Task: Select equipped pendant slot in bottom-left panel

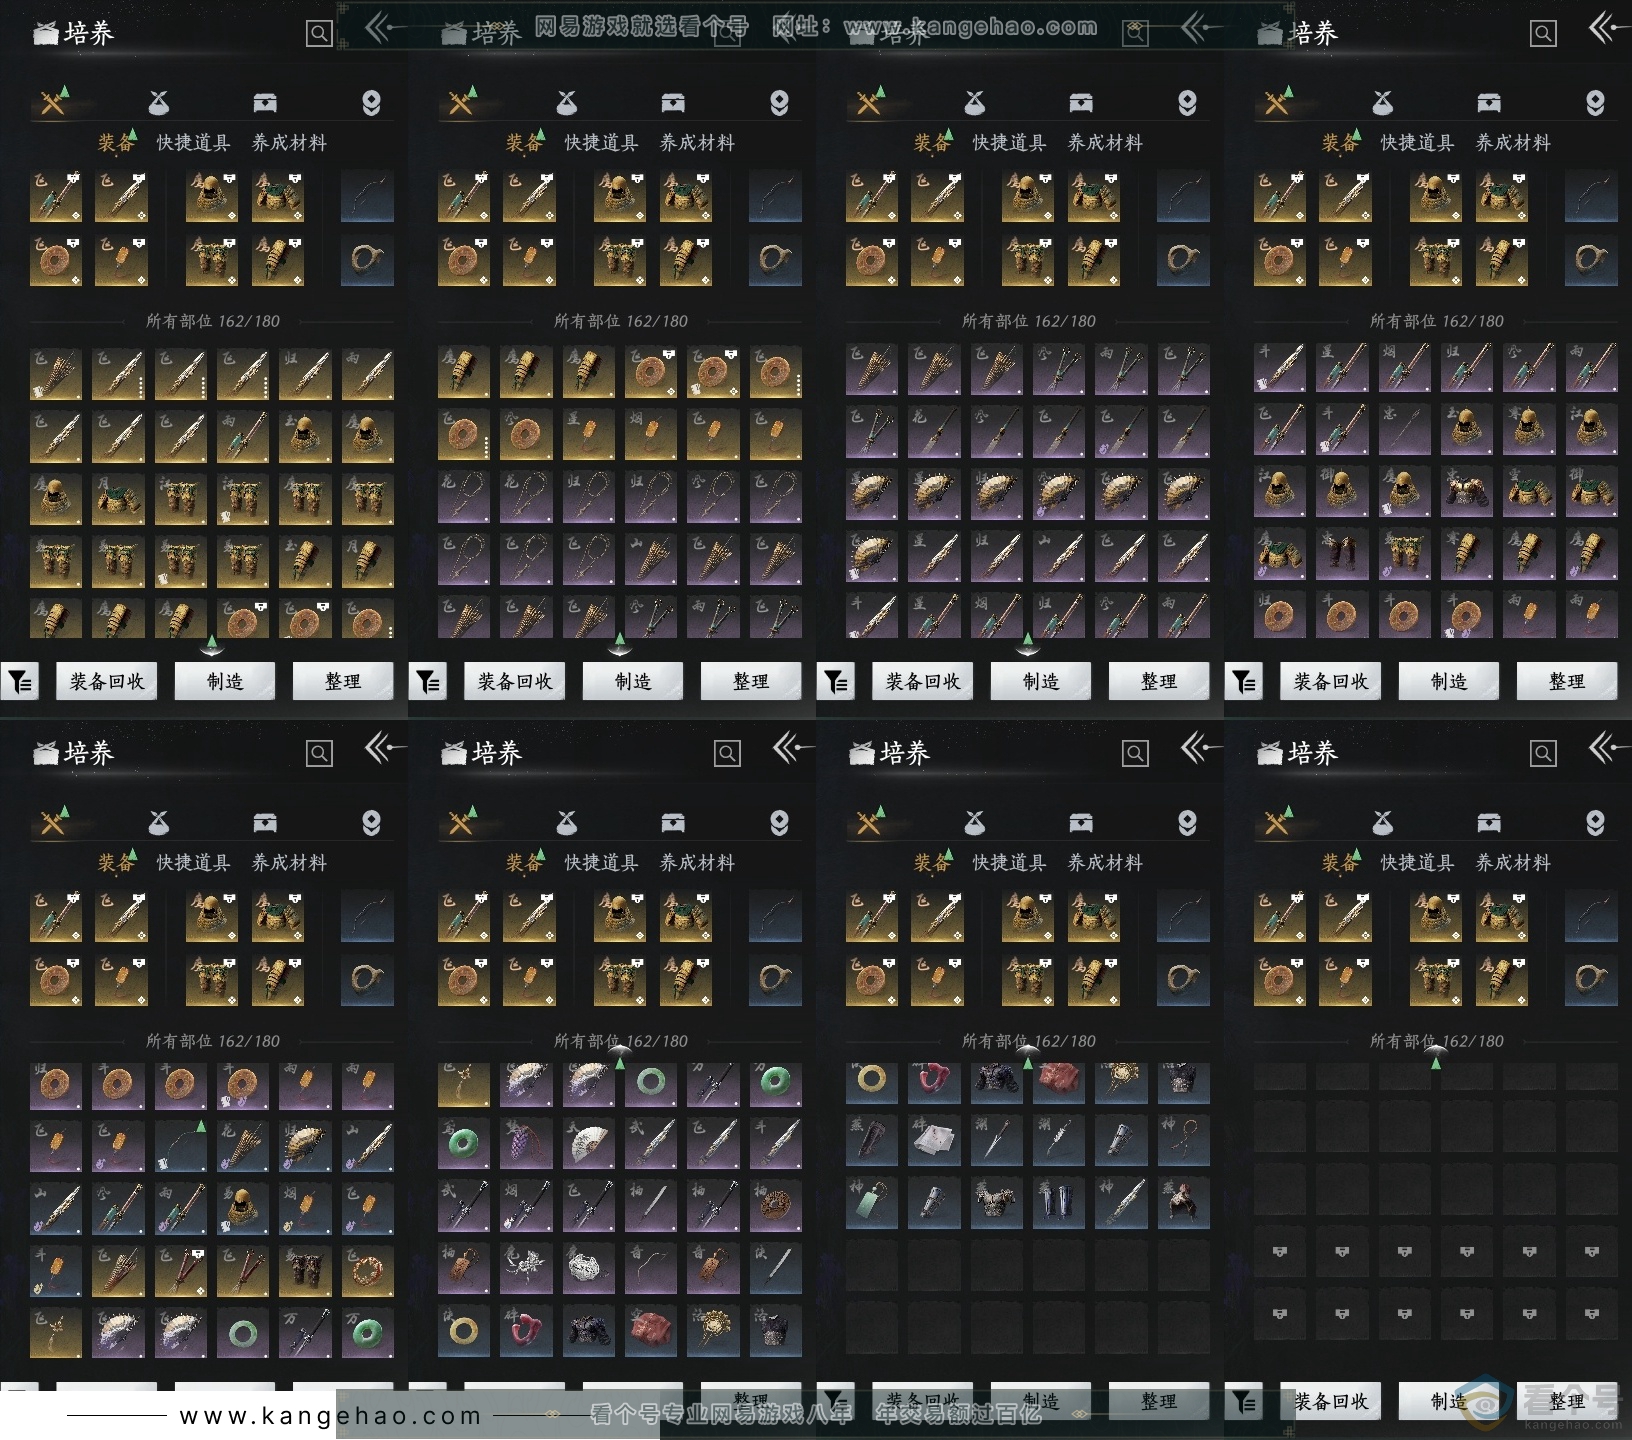Action: [121, 980]
